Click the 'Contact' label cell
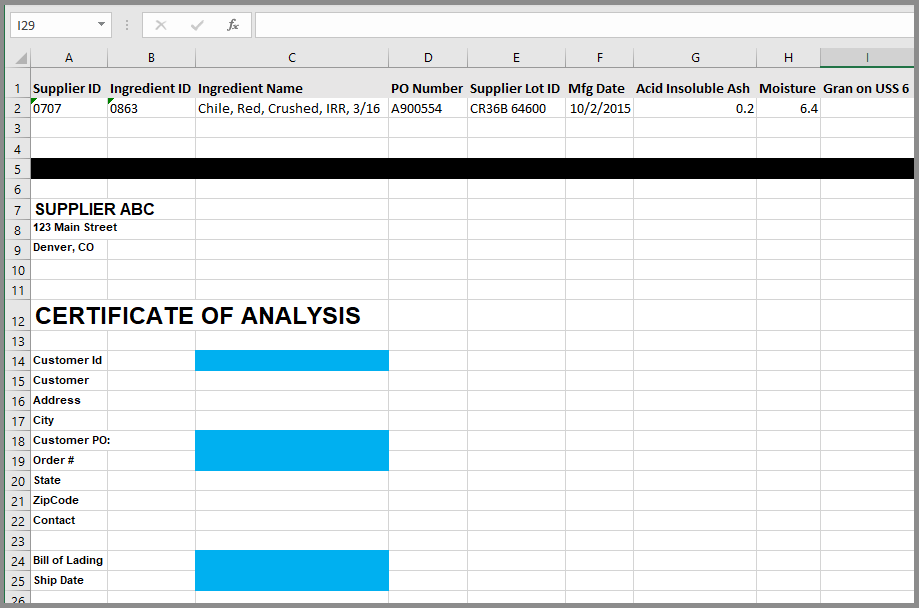Viewport: 919px width, 608px height. (69, 520)
